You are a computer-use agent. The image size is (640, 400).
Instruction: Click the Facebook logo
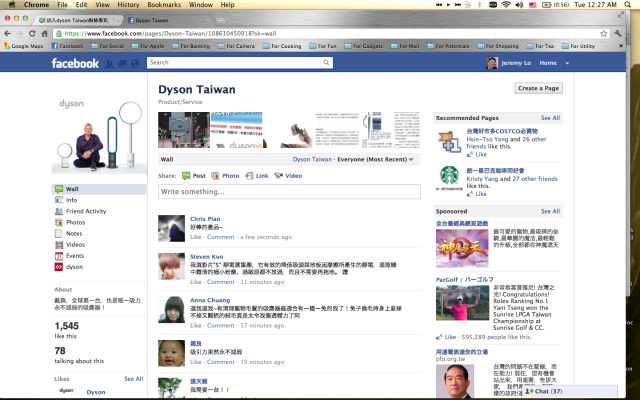(75, 63)
